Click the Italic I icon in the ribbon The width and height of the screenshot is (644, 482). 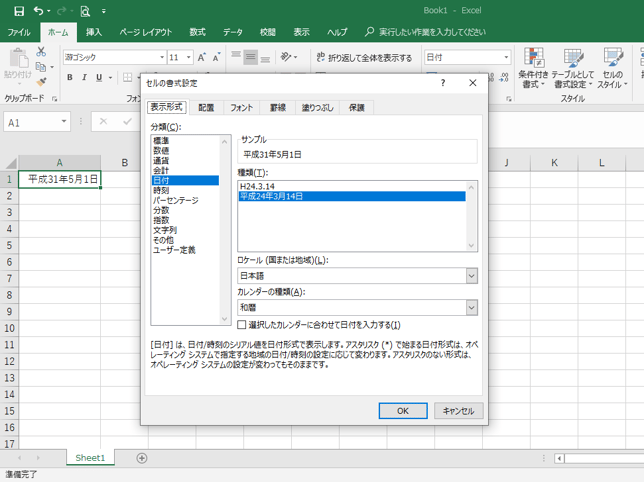click(84, 77)
